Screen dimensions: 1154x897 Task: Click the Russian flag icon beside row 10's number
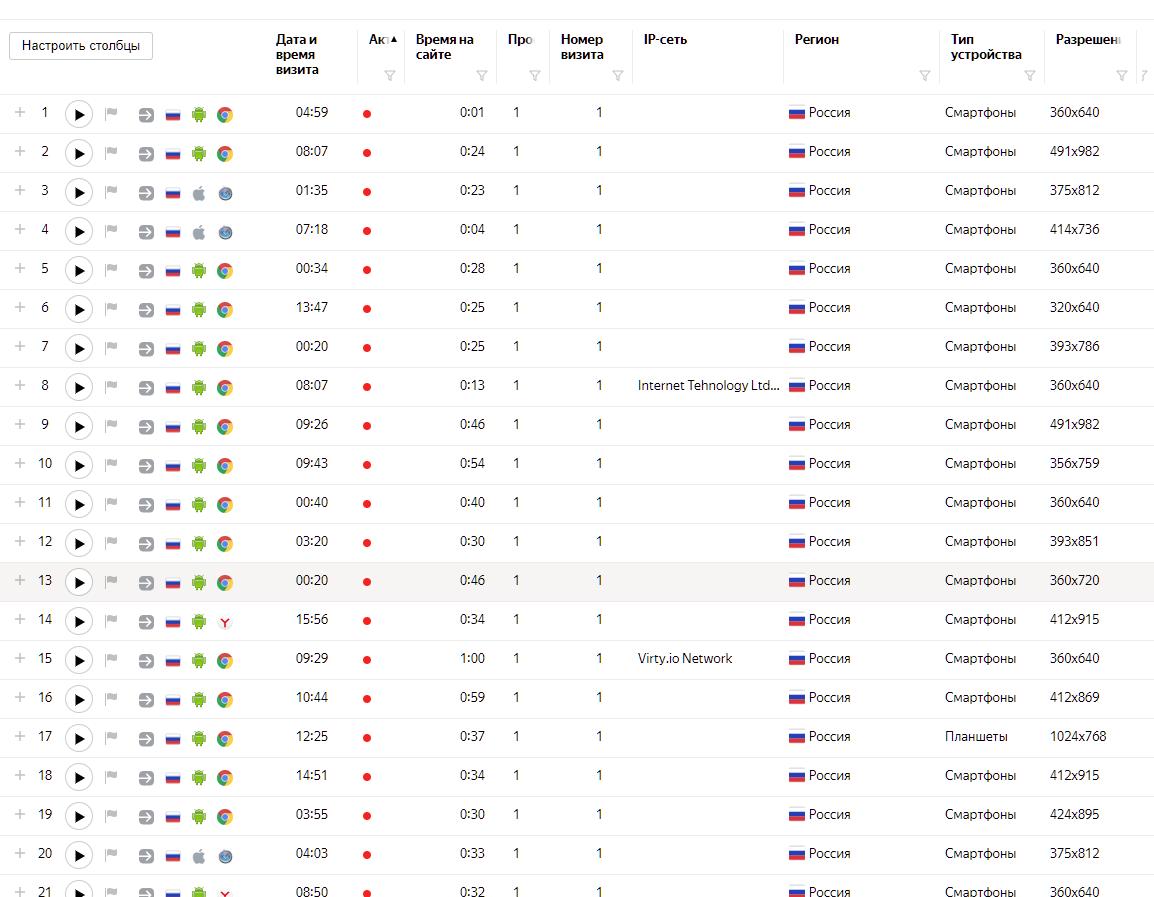click(173, 466)
